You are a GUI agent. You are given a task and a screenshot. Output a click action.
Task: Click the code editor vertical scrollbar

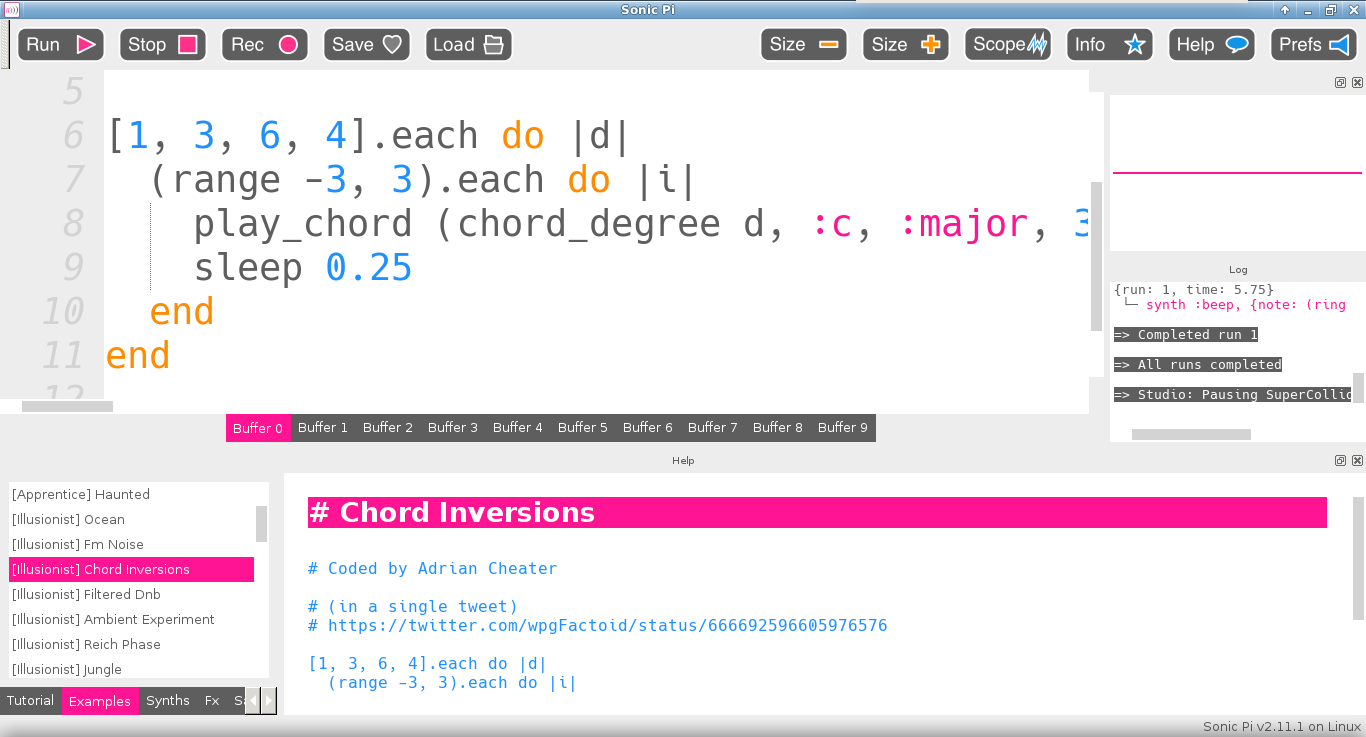1096,256
